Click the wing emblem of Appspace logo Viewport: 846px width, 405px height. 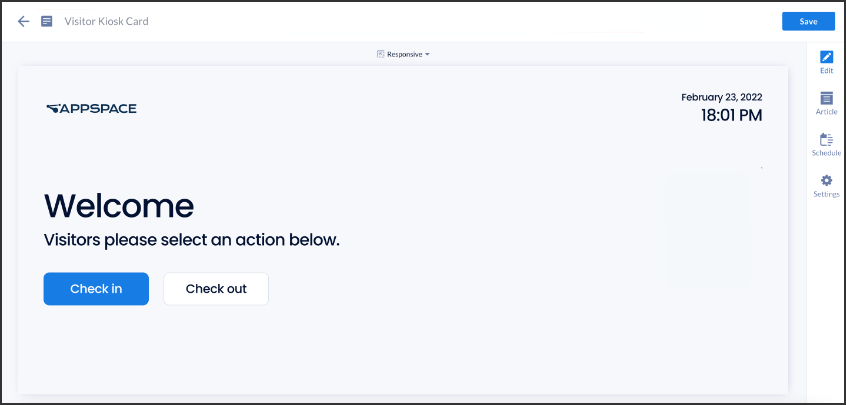[52, 109]
